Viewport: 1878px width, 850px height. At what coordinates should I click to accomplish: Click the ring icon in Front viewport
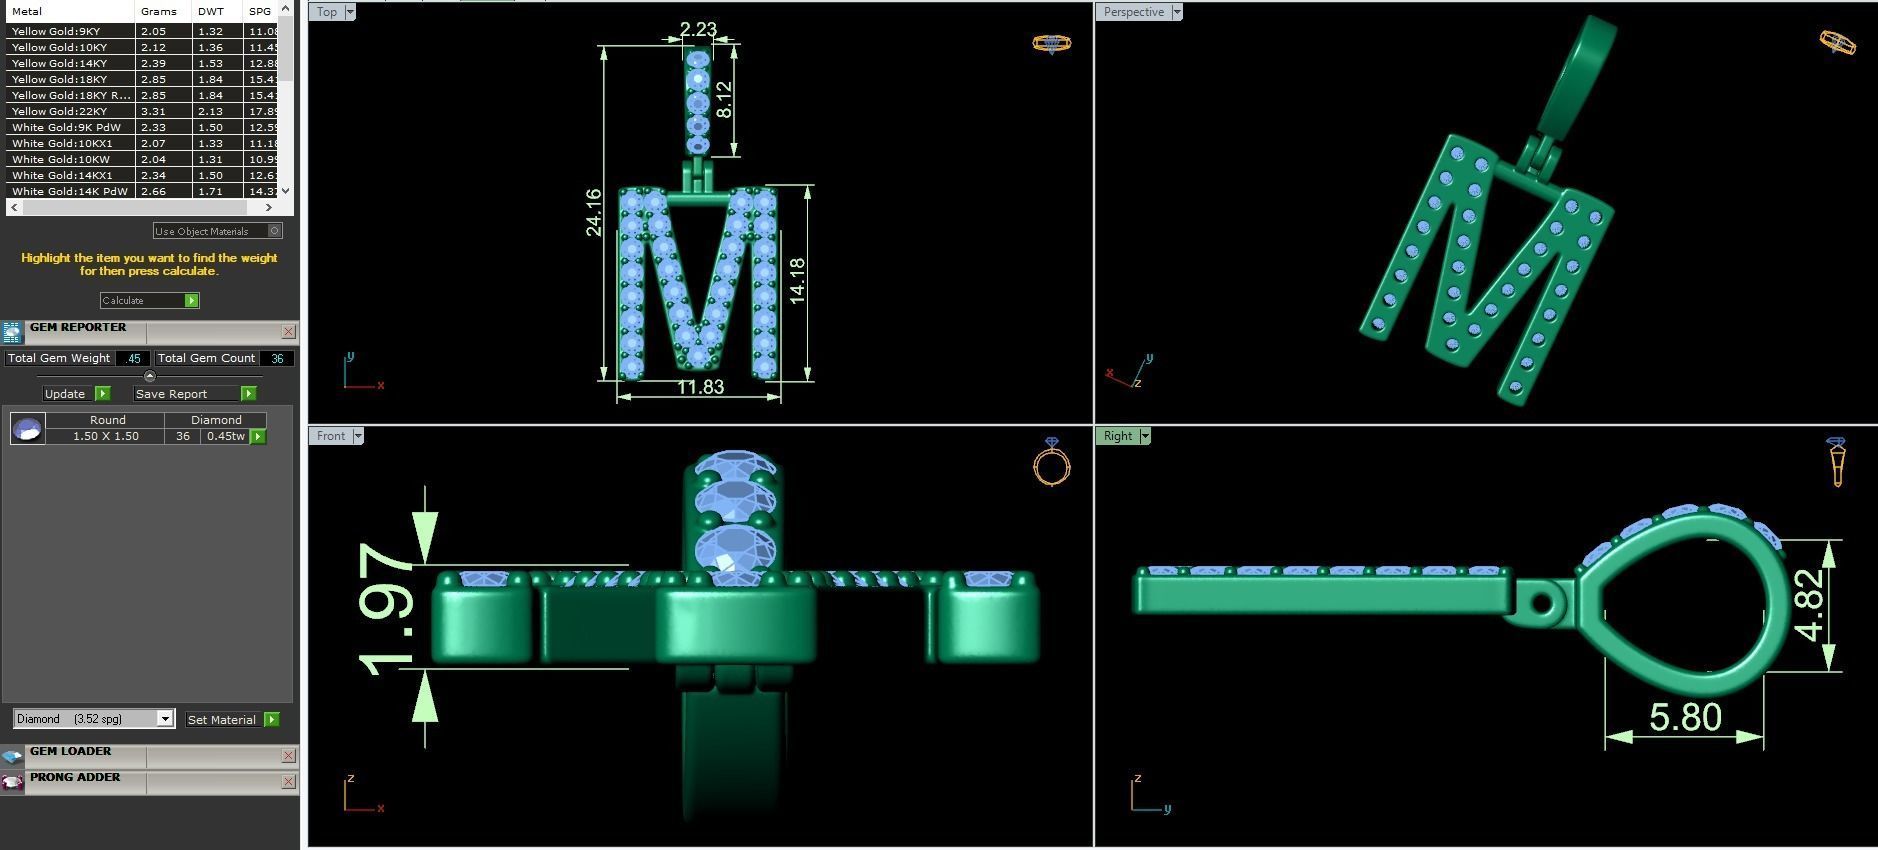tap(1051, 461)
